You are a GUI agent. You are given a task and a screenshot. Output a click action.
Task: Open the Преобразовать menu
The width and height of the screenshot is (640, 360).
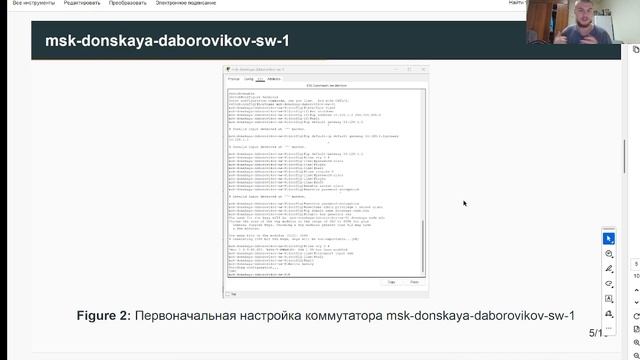(127, 3)
